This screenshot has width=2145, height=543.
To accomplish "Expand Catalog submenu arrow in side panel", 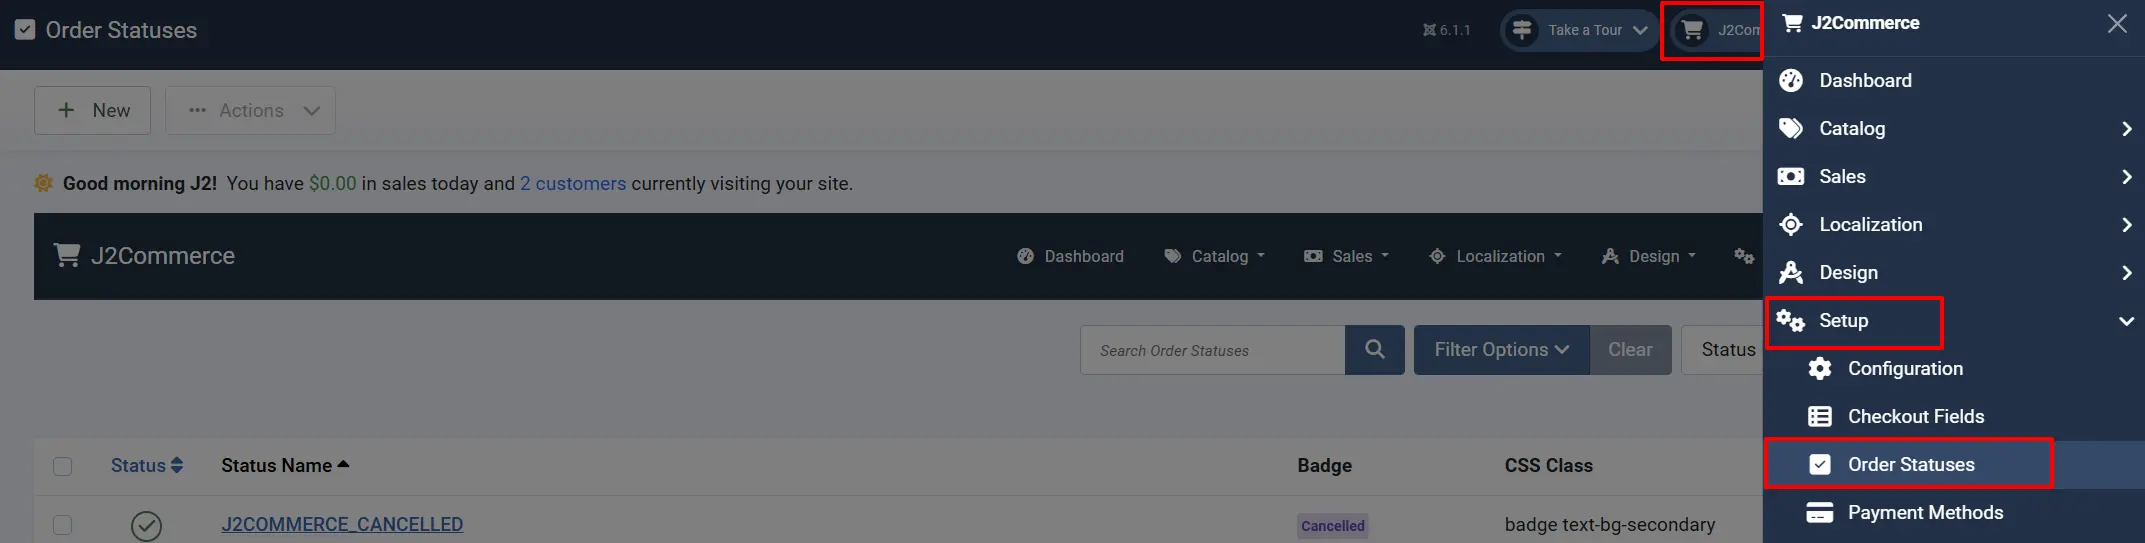I will [2126, 129].
